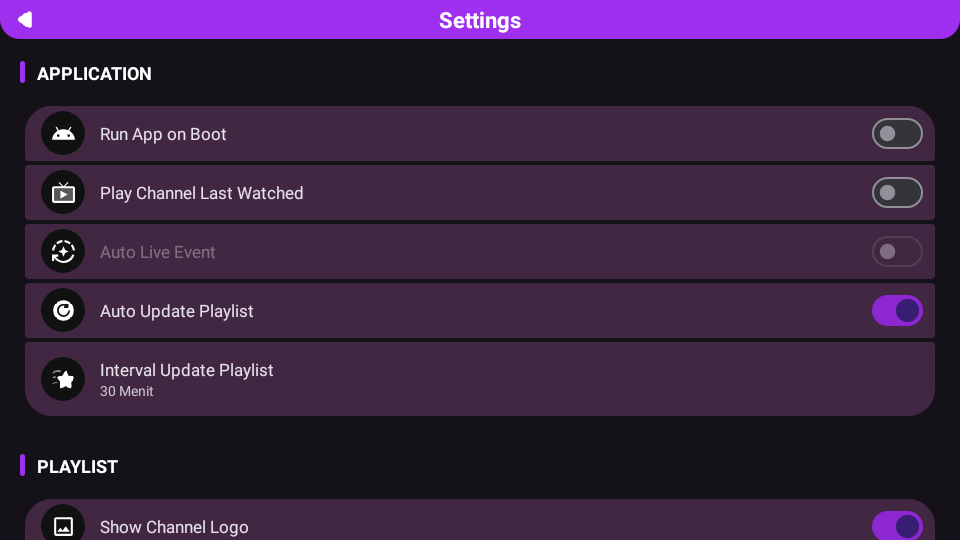Open the Interval Update Playlist setting

click(480, 379)
